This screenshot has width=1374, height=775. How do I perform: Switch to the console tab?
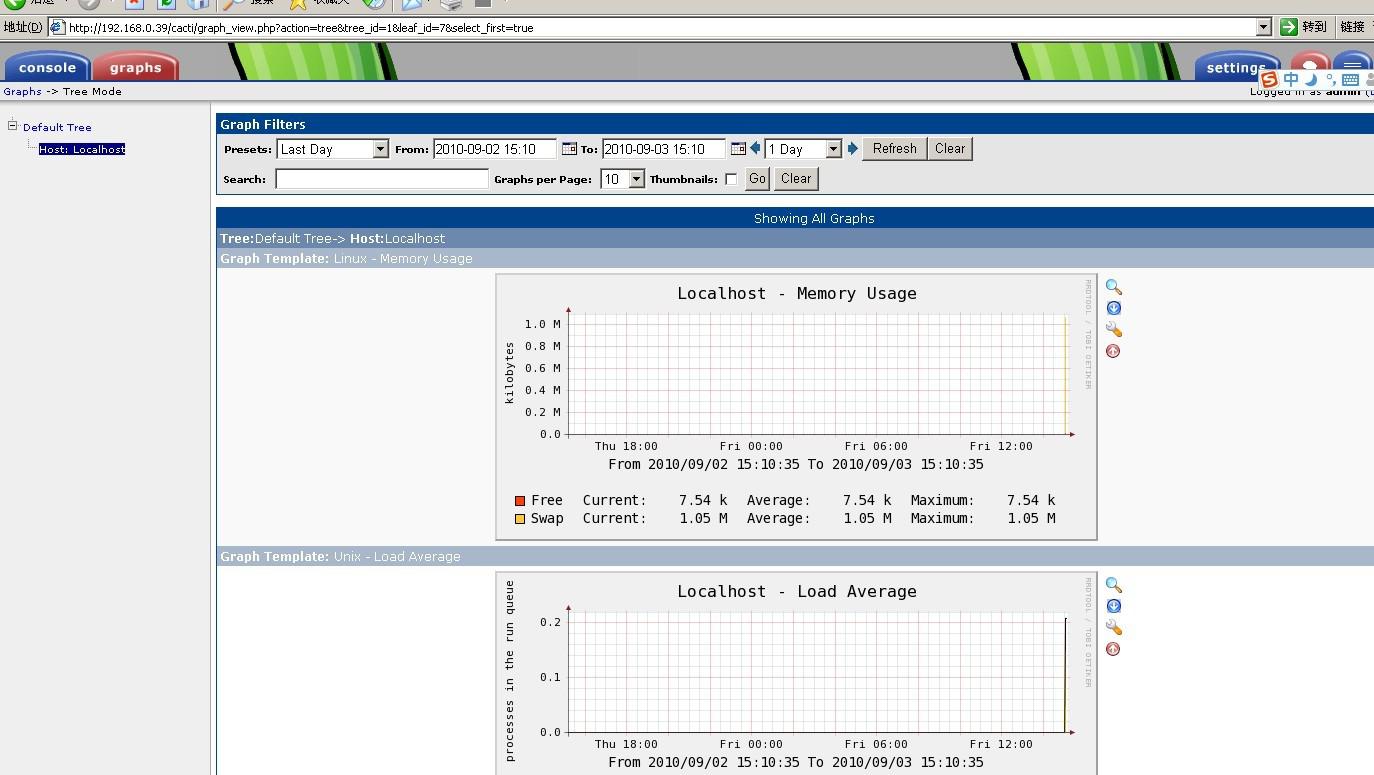tap(47, 67)
